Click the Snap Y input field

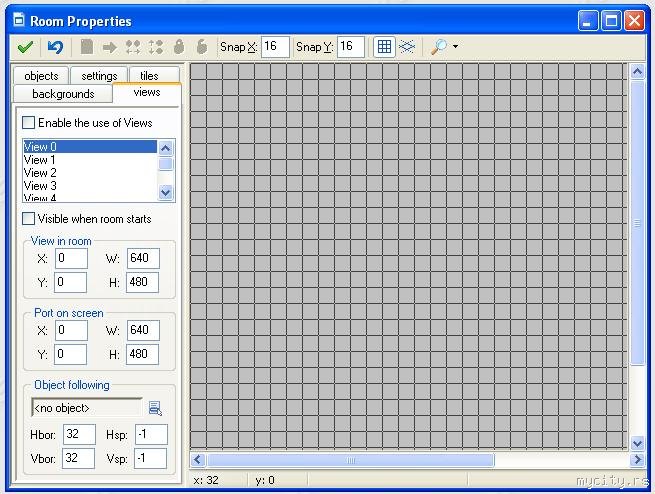tap(350, 46)
